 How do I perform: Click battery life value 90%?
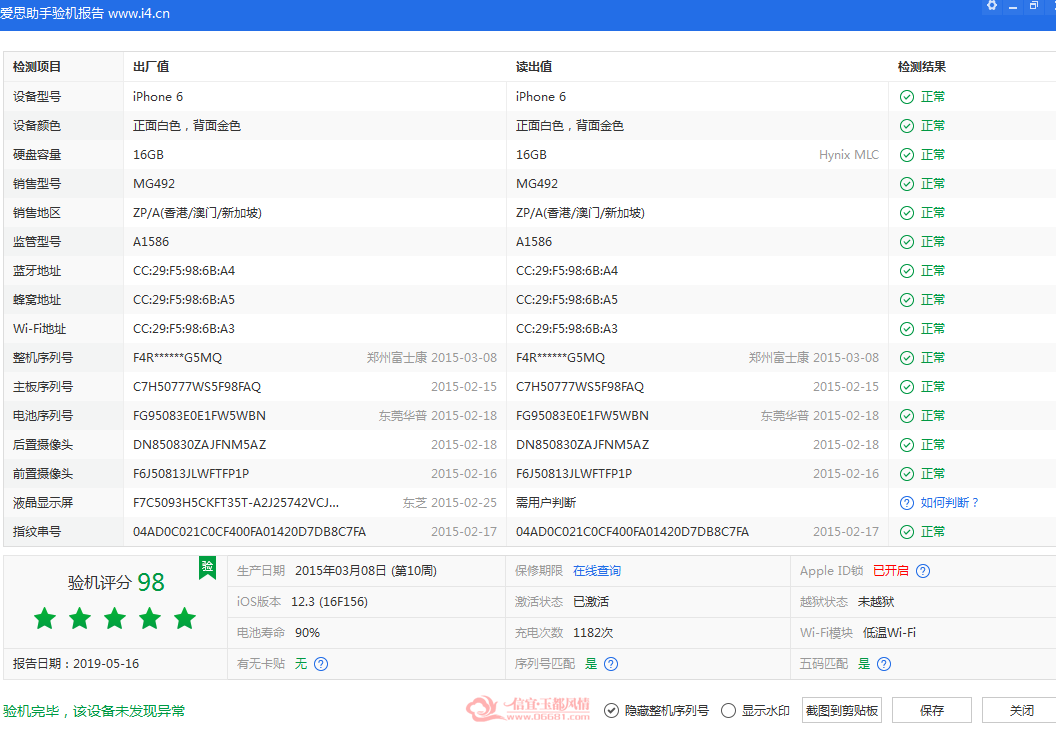(307, 633)
